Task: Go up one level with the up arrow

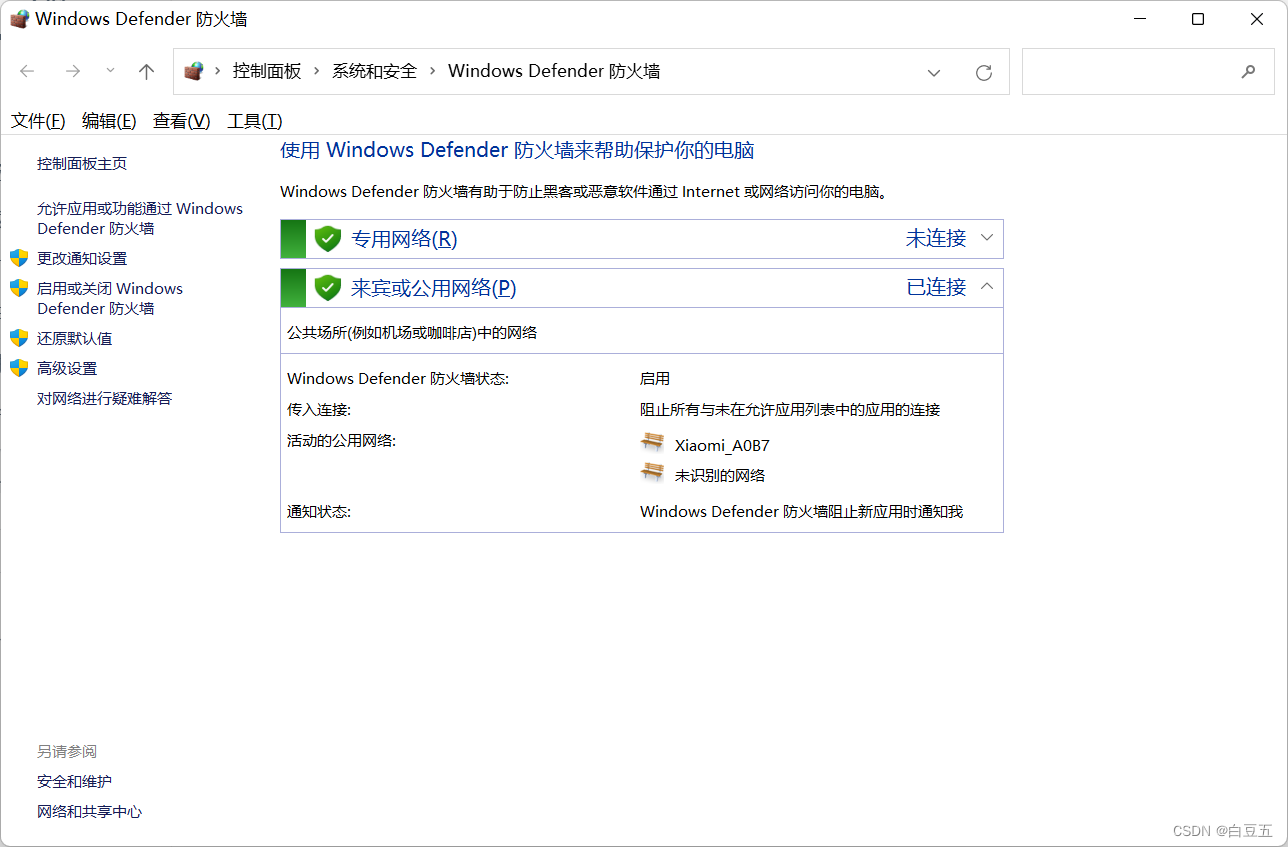Action: point(147,71)
